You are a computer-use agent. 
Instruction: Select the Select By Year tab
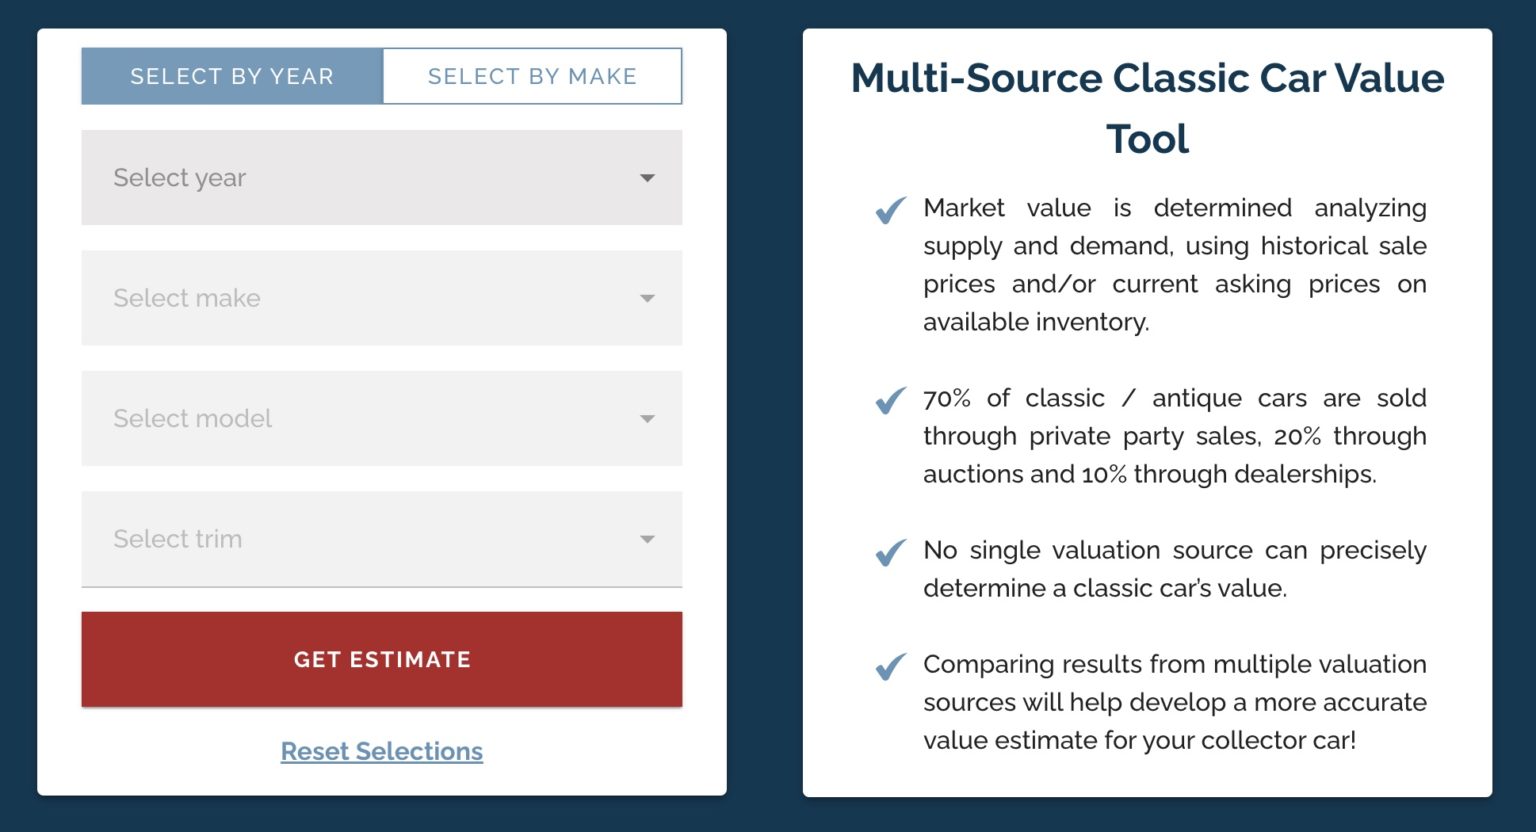tap(231, 75)
